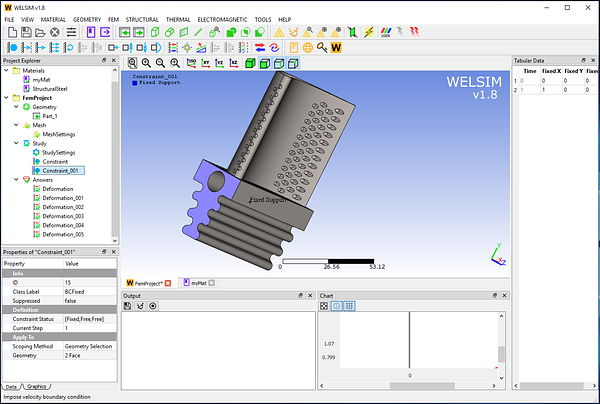600x404 pixels.
Task: Create a green plate geometry
Action: (x=184, y=32)
